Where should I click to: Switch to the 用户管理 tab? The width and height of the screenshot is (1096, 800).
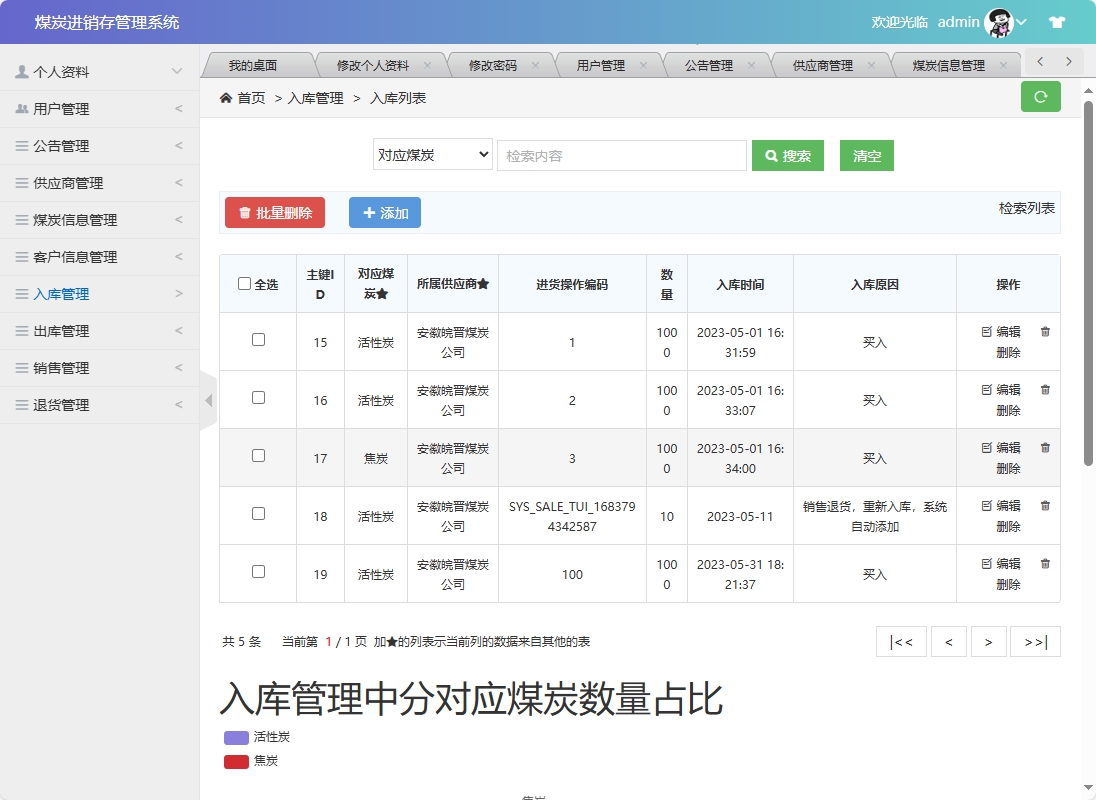[x=600, y=63]
